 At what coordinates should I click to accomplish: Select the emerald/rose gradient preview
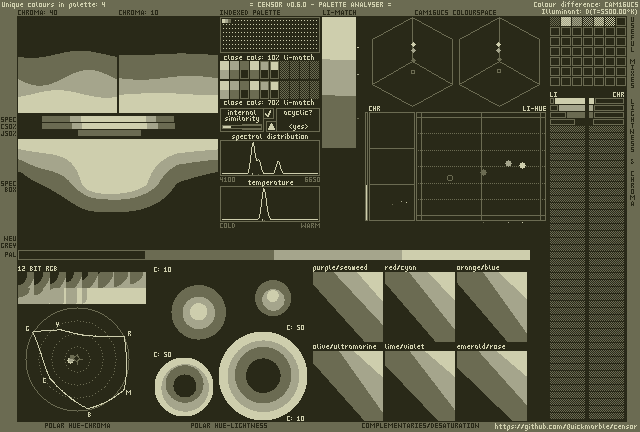491,385
